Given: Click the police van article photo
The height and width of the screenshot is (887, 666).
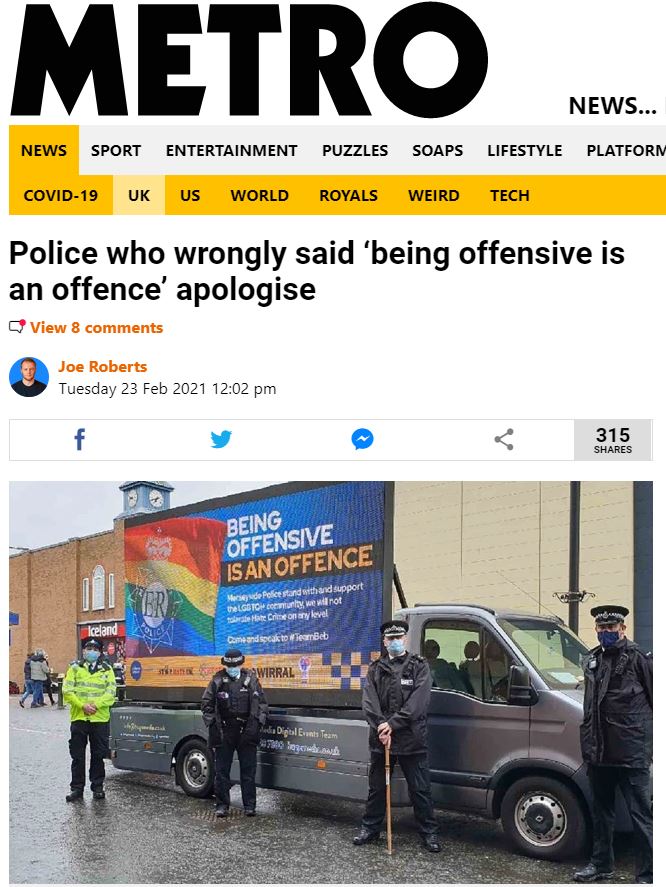Looking at the screenshot, I should (x=331, y=682).
